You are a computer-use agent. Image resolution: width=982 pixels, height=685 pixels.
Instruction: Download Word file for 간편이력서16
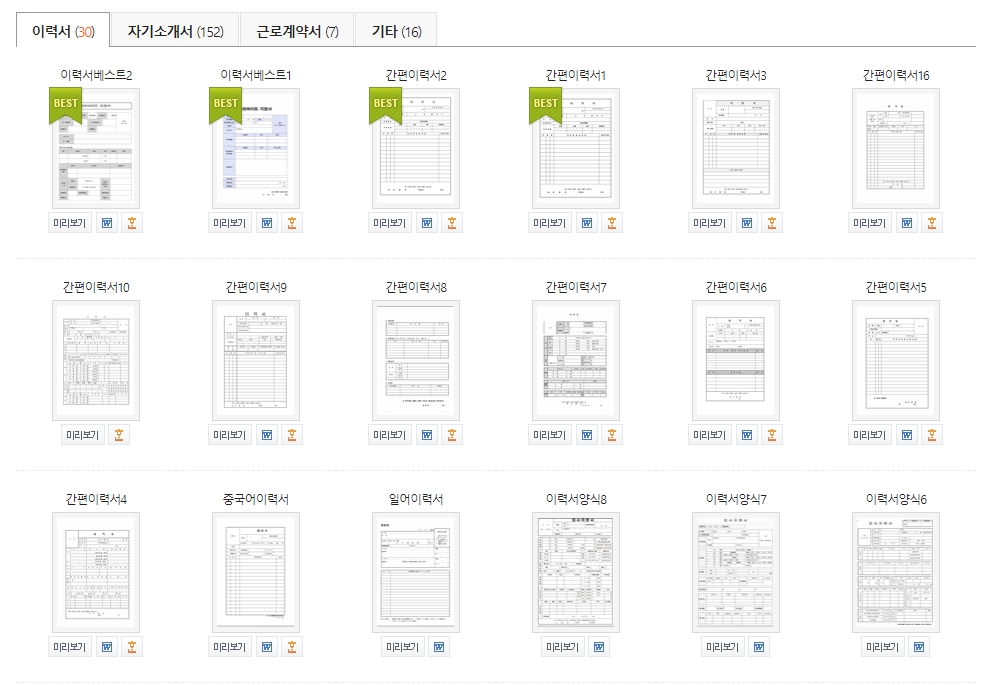pyautogui.click(x=907, y=223)
